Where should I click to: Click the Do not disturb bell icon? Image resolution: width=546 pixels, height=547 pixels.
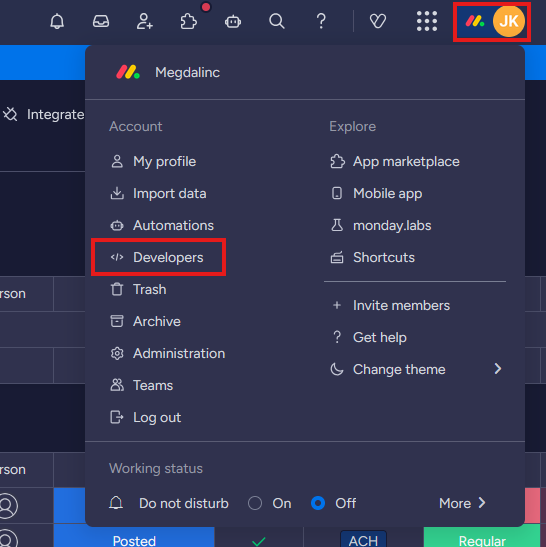pos(116,503)
